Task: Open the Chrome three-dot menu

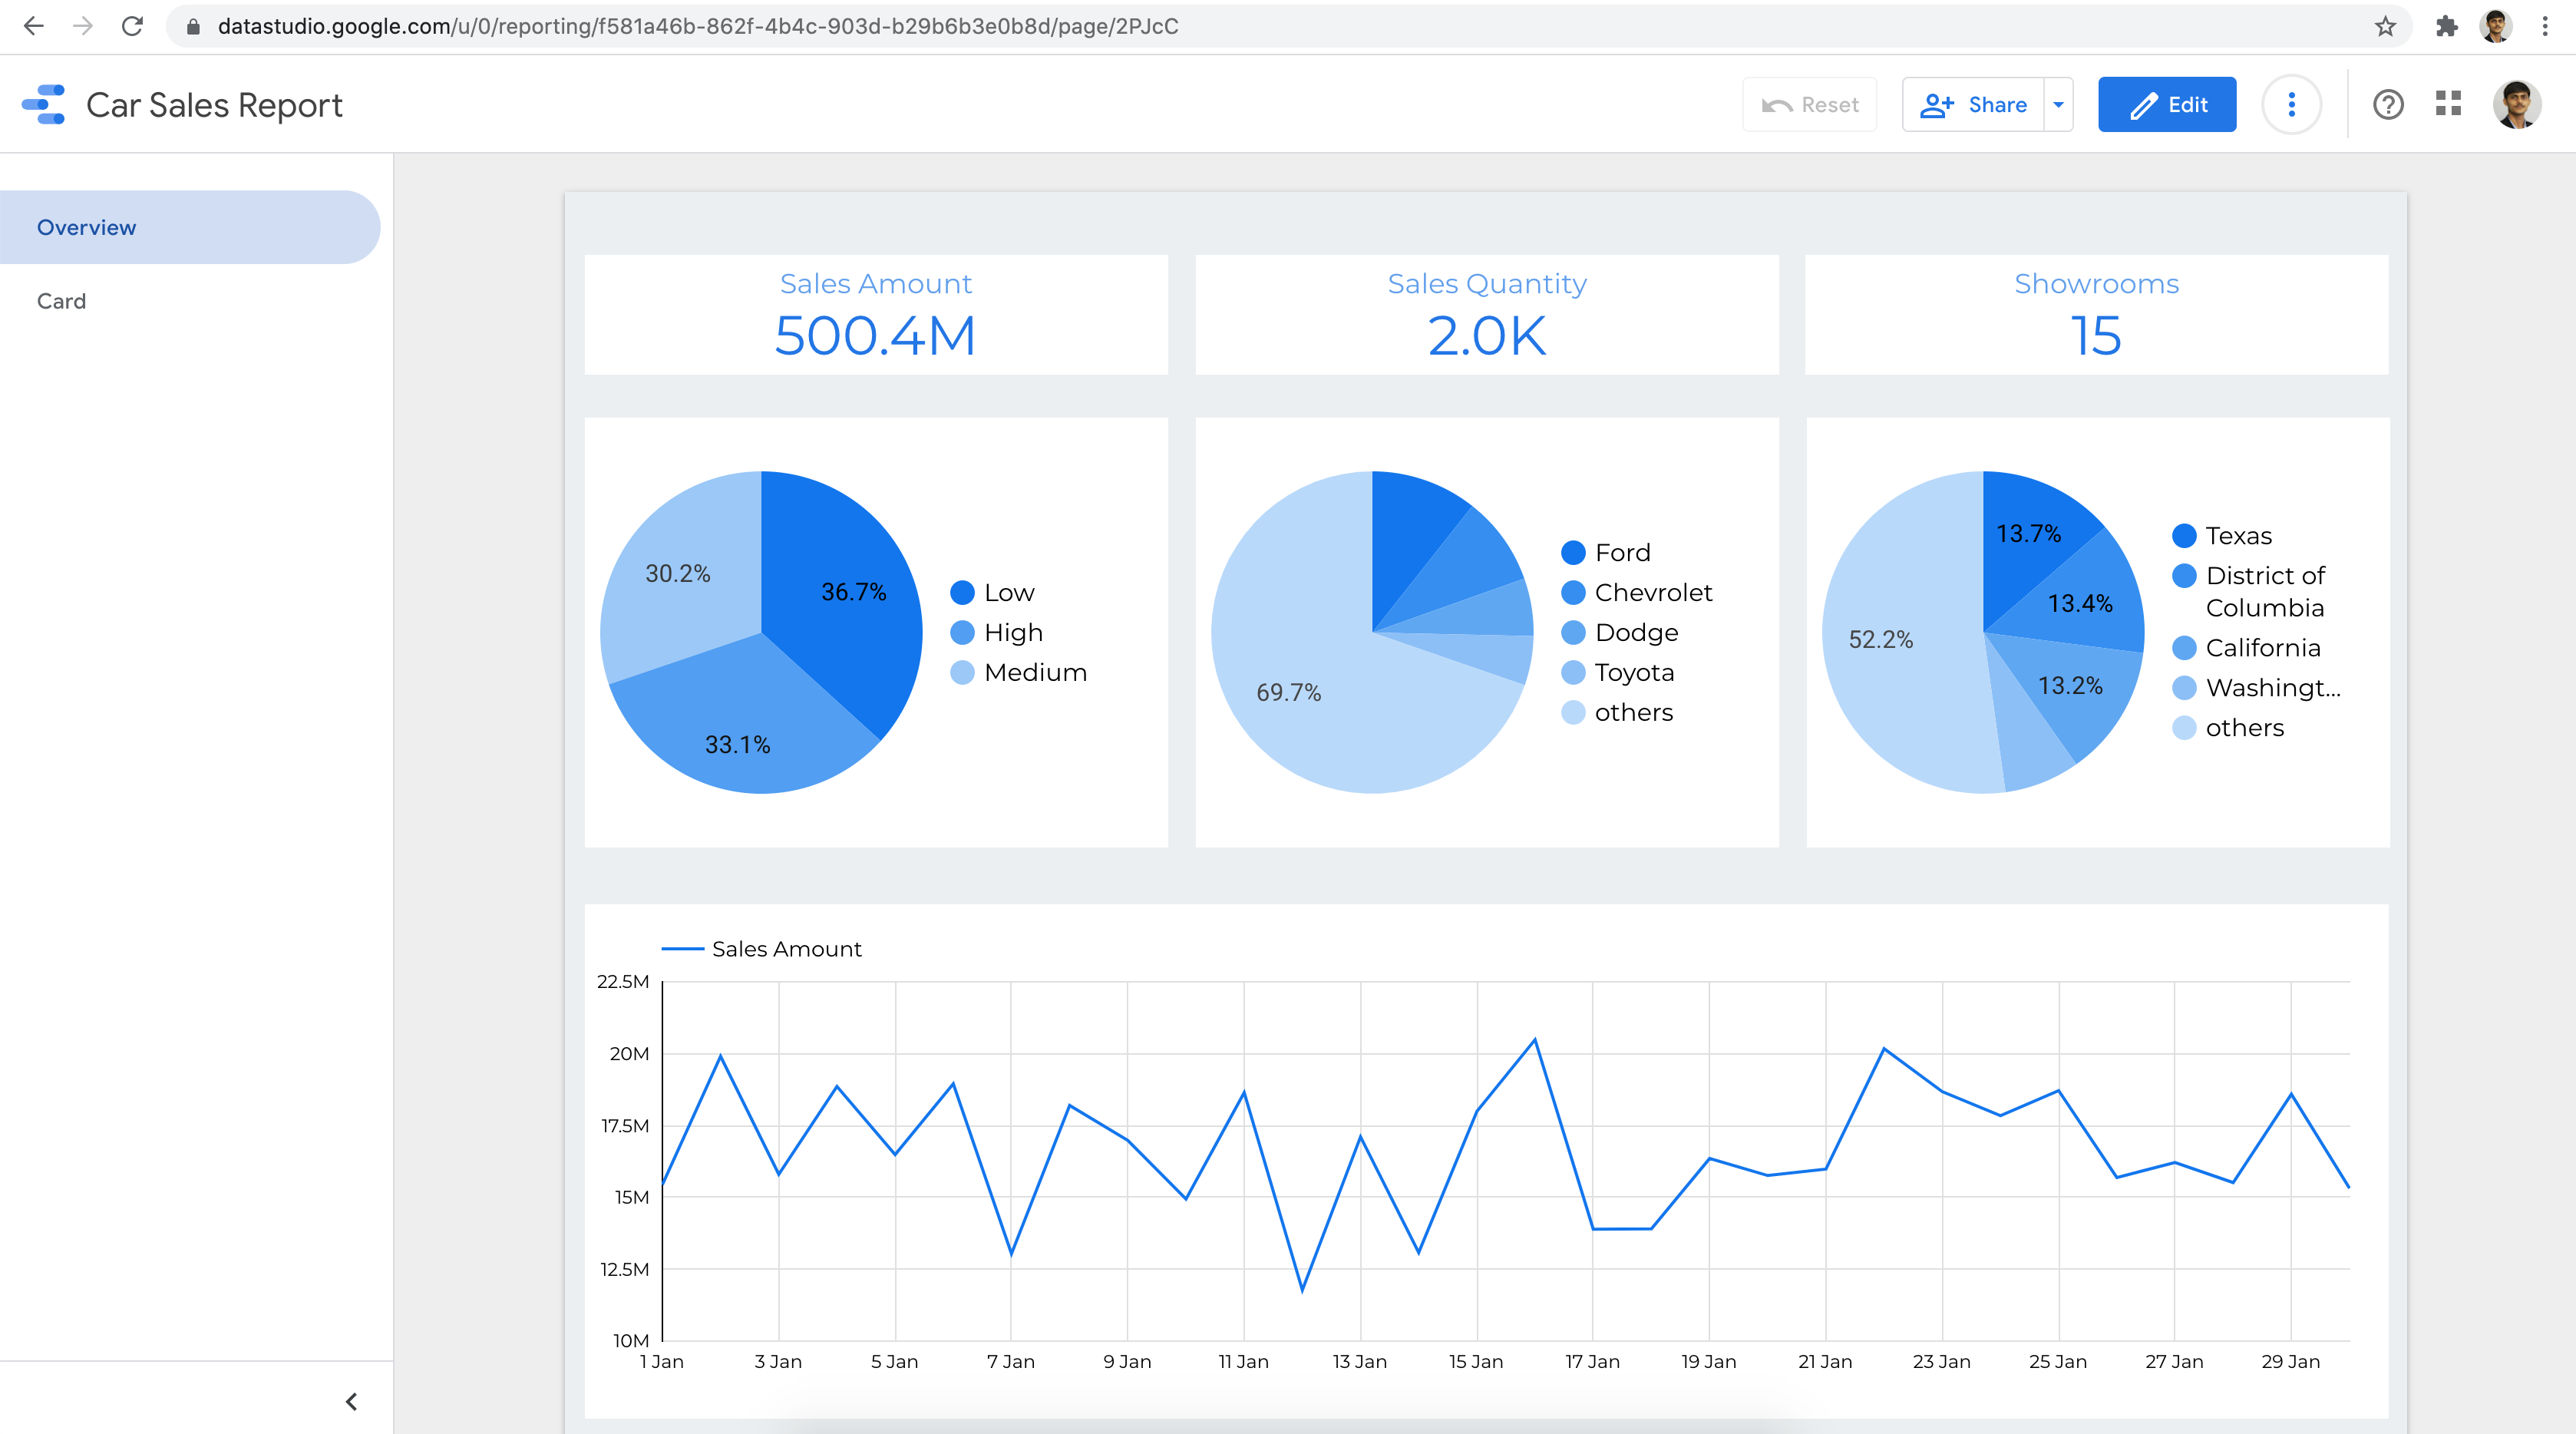Action: click(2545, 26)
